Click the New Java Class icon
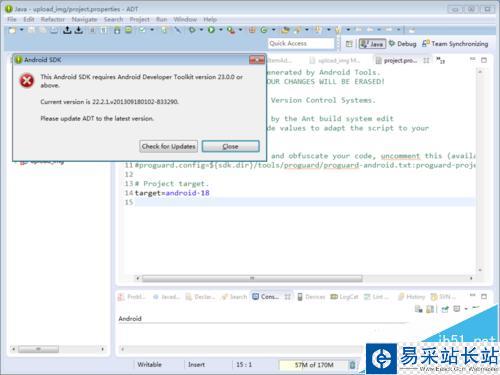The width and height of the screenshot is (500, 375). click(x=264, y=30)
